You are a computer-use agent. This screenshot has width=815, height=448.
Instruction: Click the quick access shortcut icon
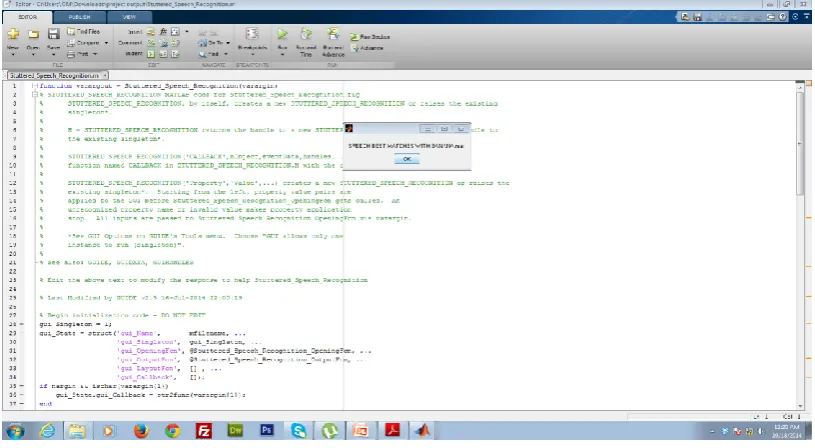(685, 17)
